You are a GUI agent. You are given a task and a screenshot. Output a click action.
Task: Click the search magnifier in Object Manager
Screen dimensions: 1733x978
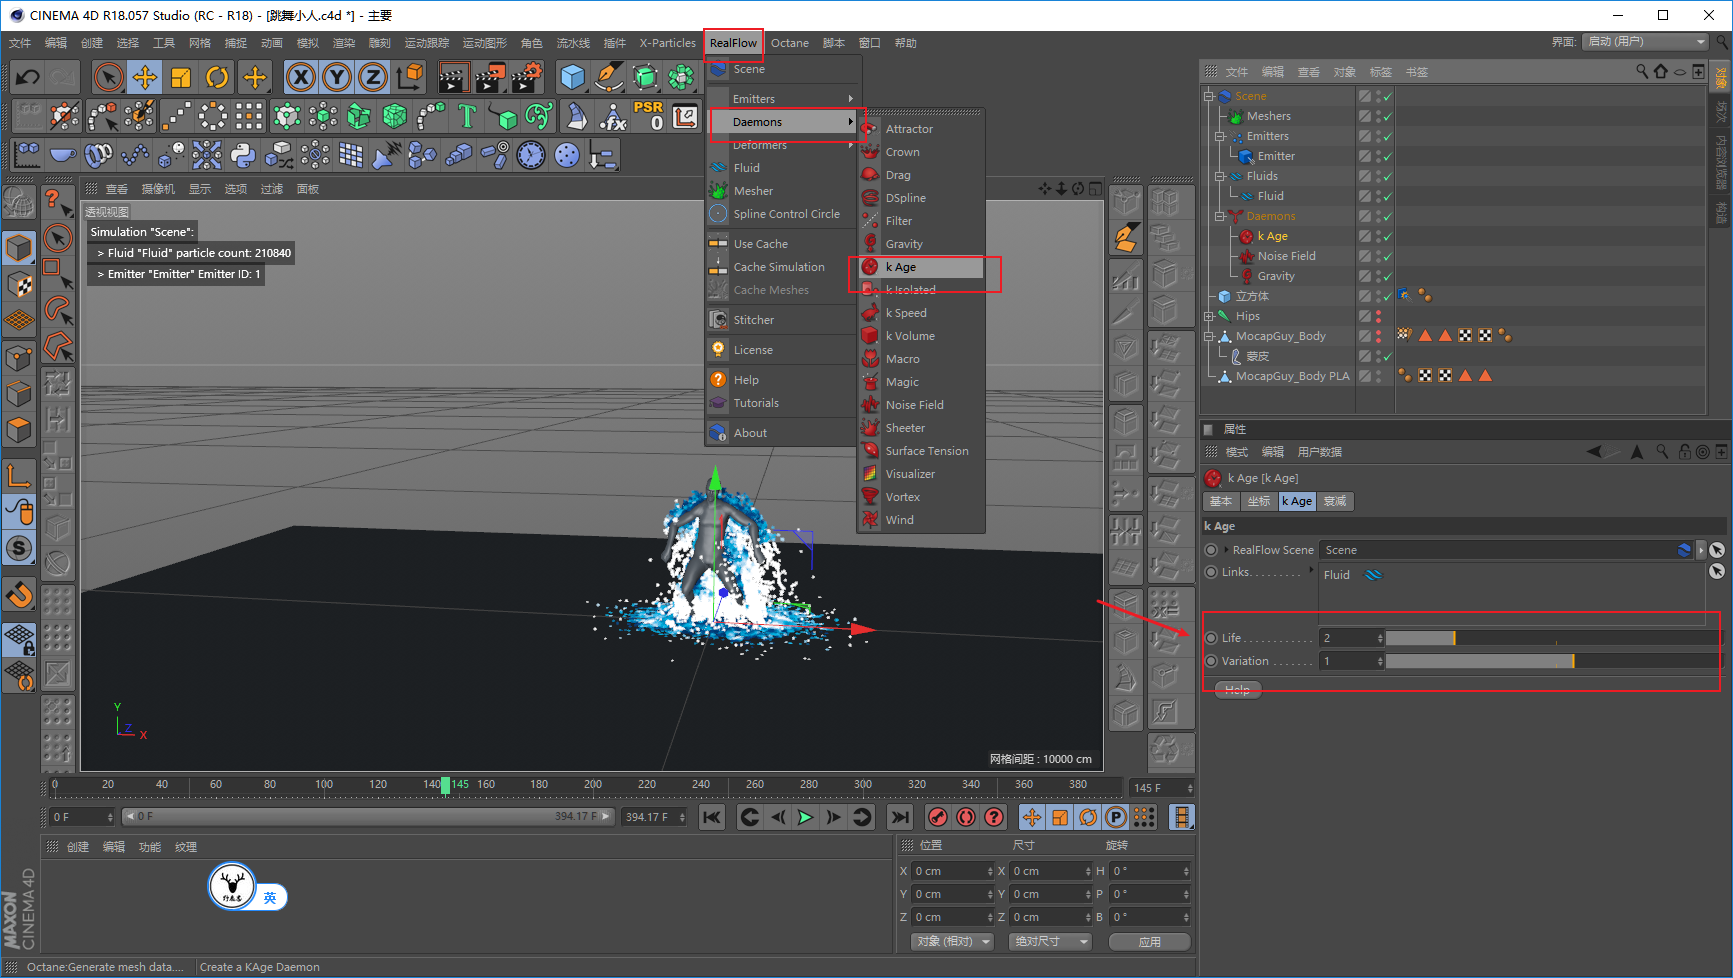click(x=1642, y=72)
